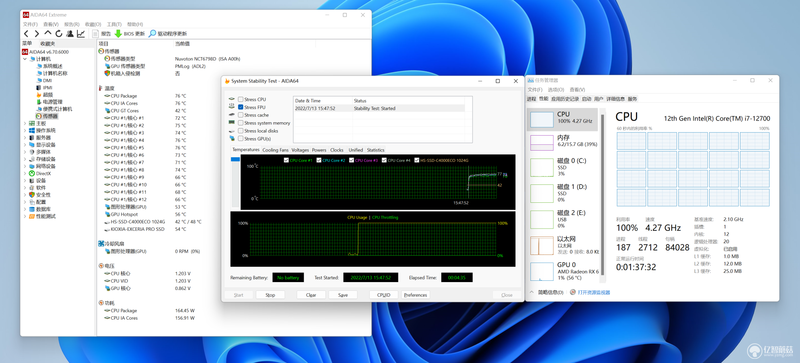Click the Clear button in stability test

click(311, 295)
